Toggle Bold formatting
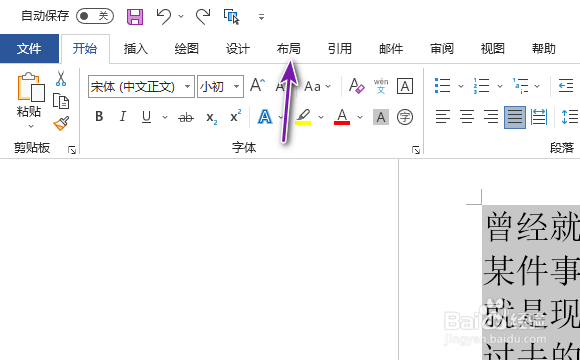The image size is (580, 360). [x=99, y=117]
